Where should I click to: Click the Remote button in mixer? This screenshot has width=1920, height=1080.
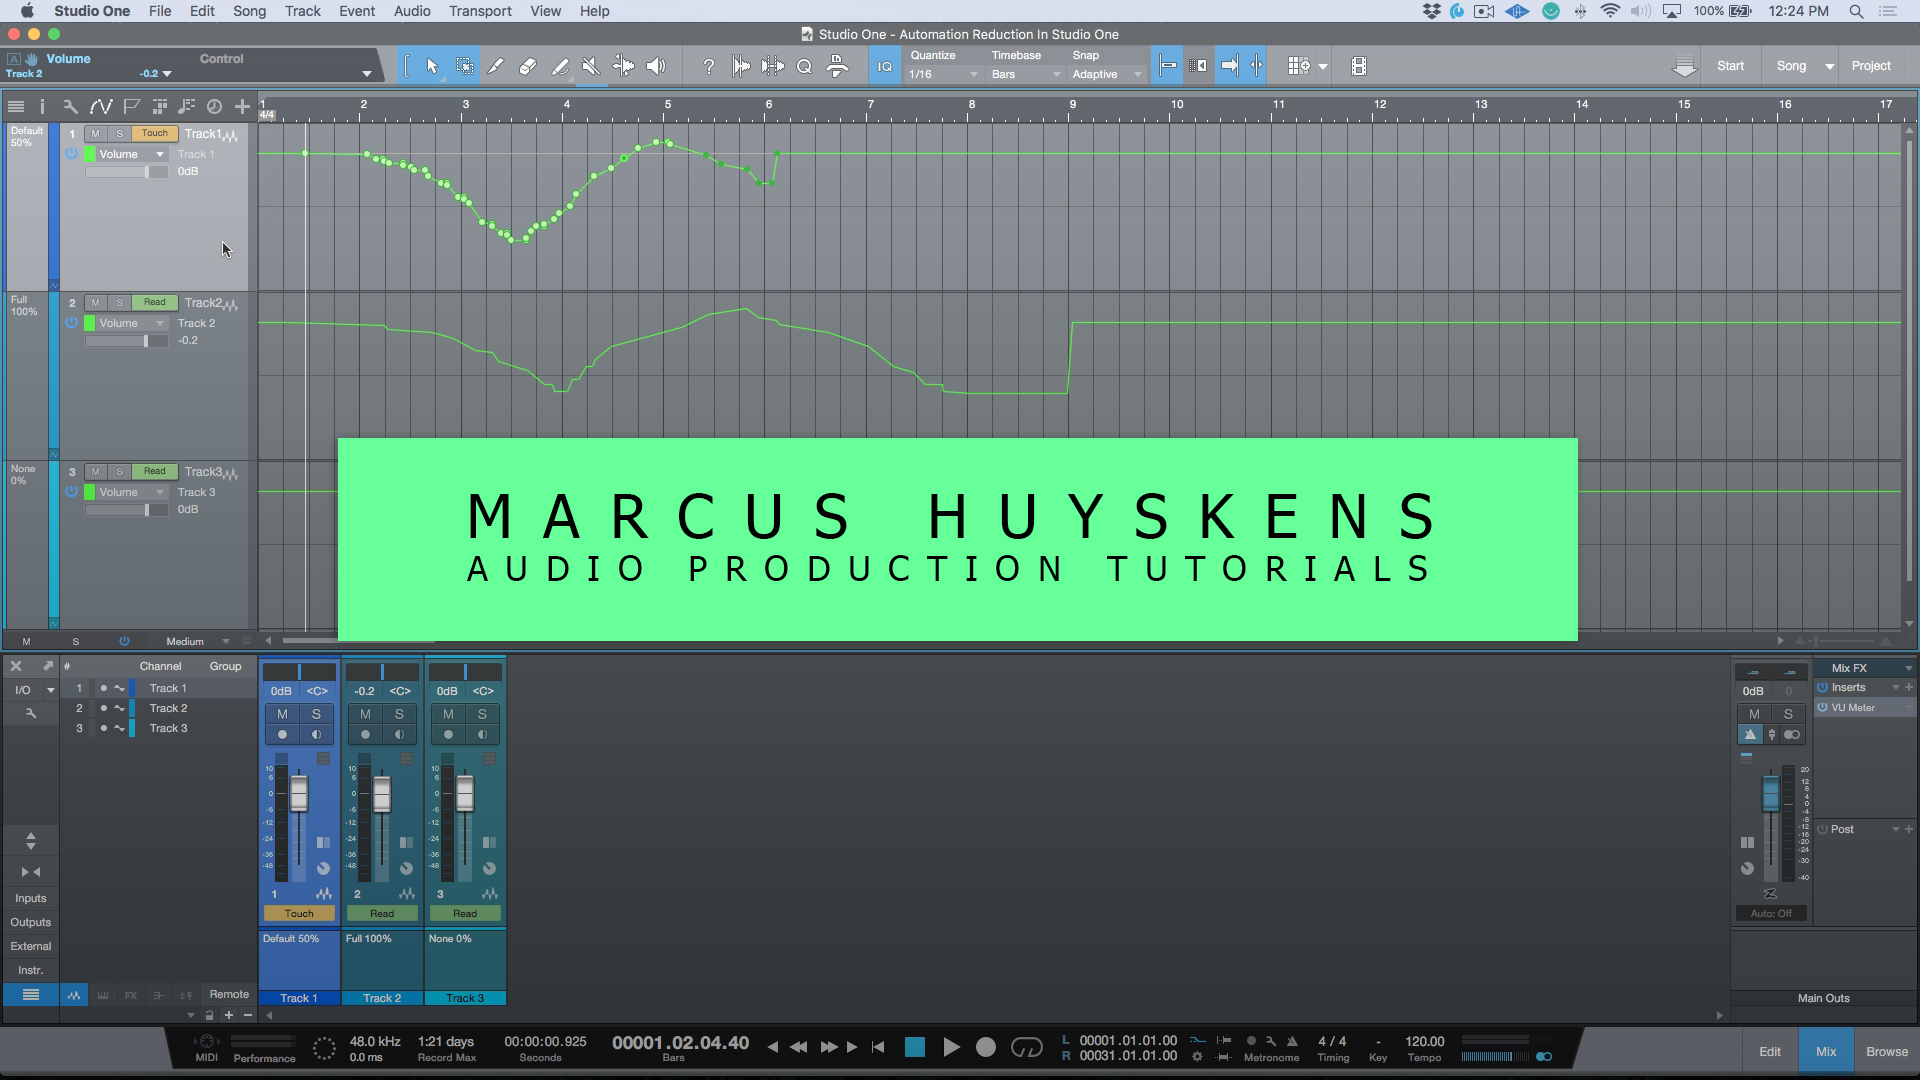(229, 995)
